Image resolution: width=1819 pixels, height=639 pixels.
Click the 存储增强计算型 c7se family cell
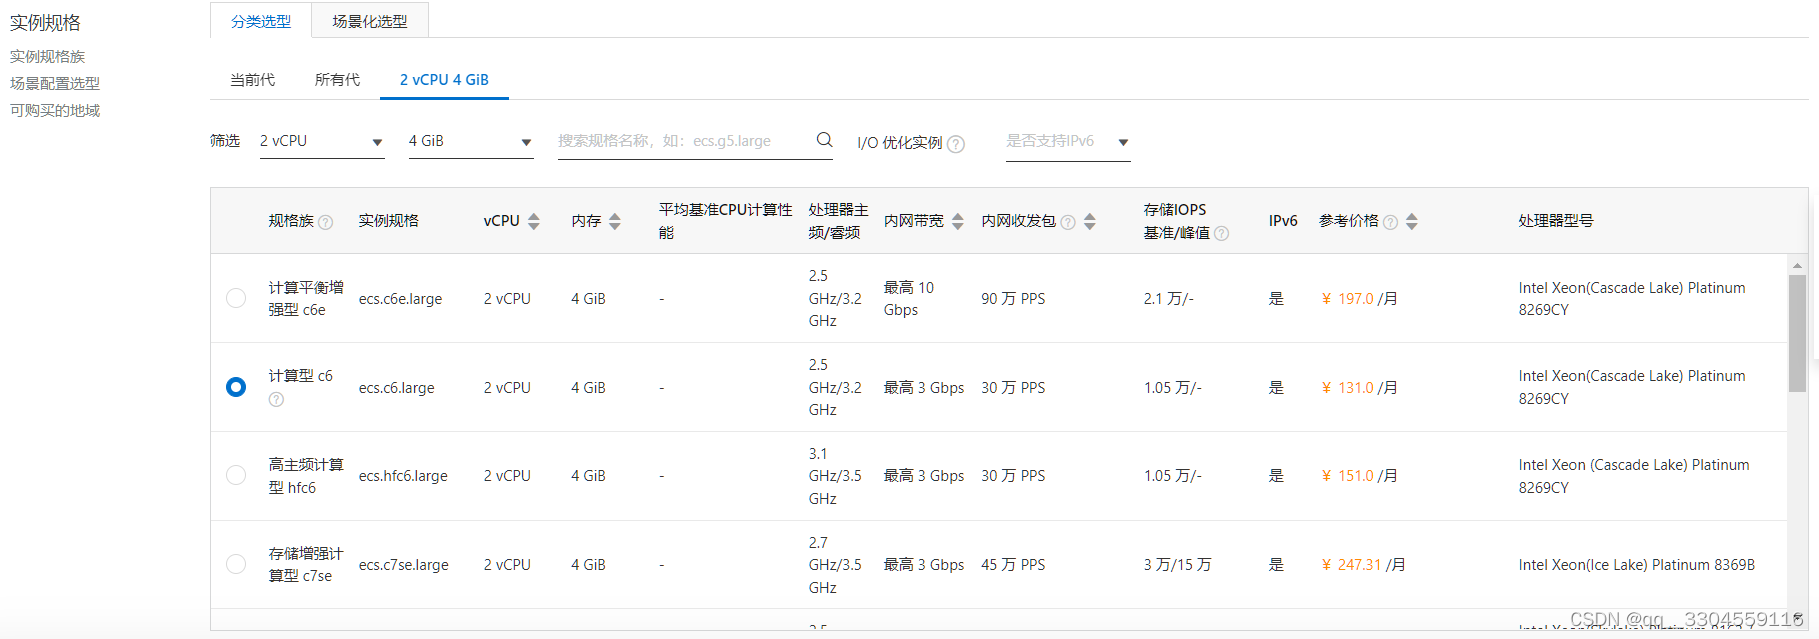coord(306,564)
